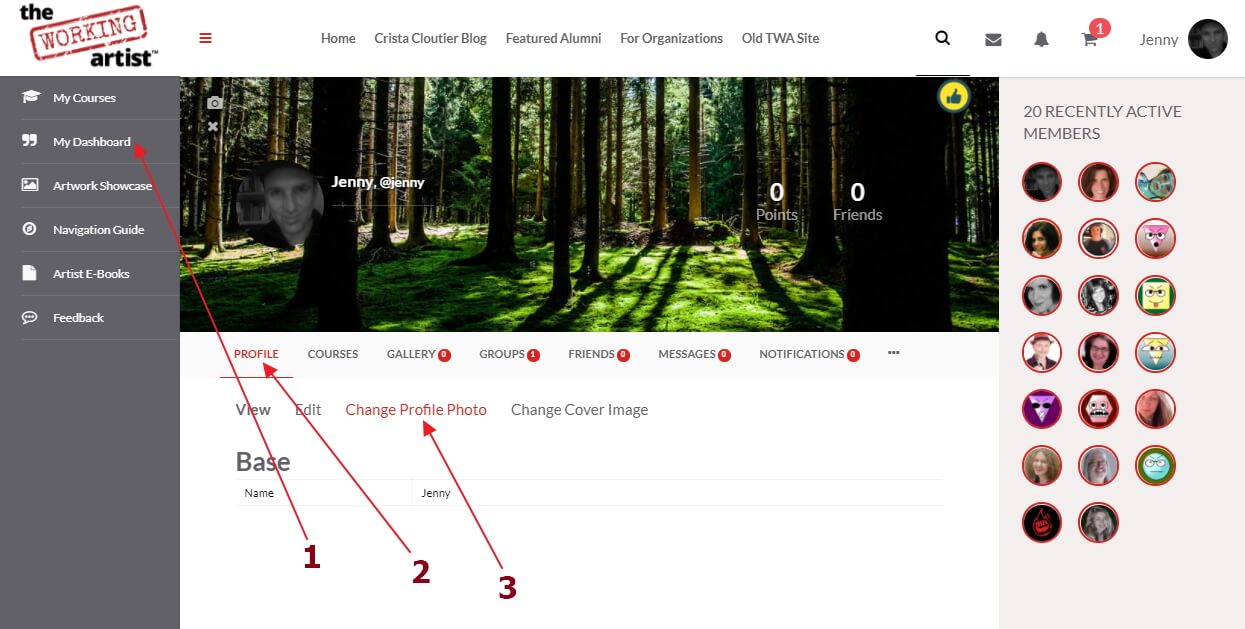Open the Gallery tab
This screenshot has width=1245, height=629.
418,354
